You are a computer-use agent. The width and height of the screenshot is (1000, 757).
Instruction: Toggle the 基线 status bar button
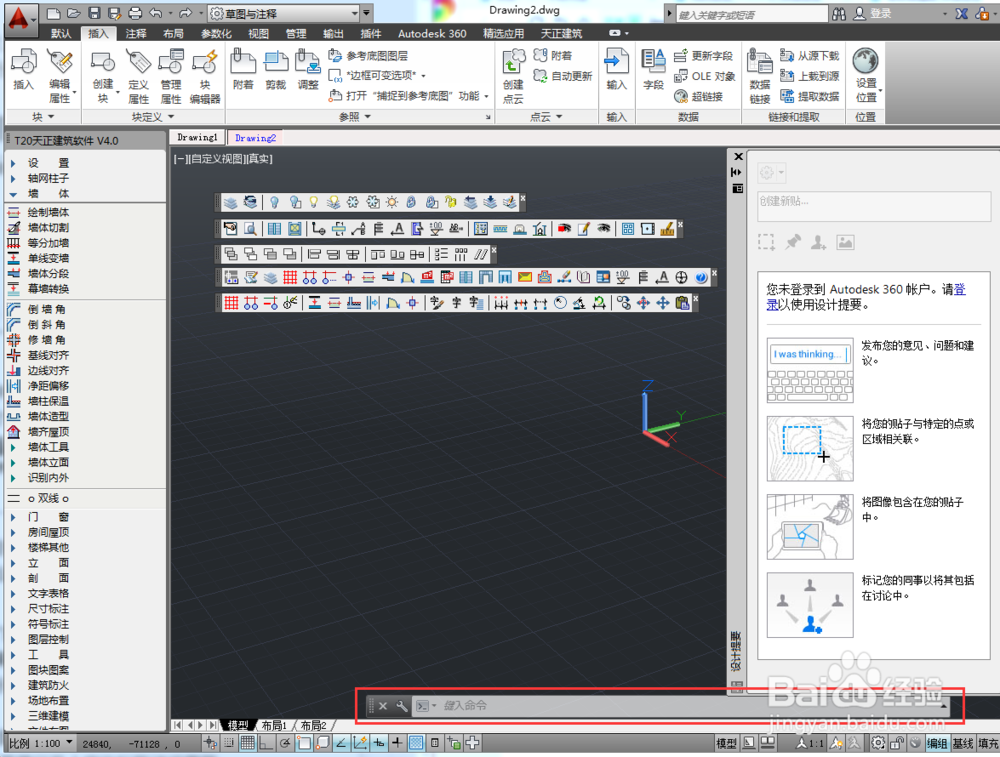(963, 743)
